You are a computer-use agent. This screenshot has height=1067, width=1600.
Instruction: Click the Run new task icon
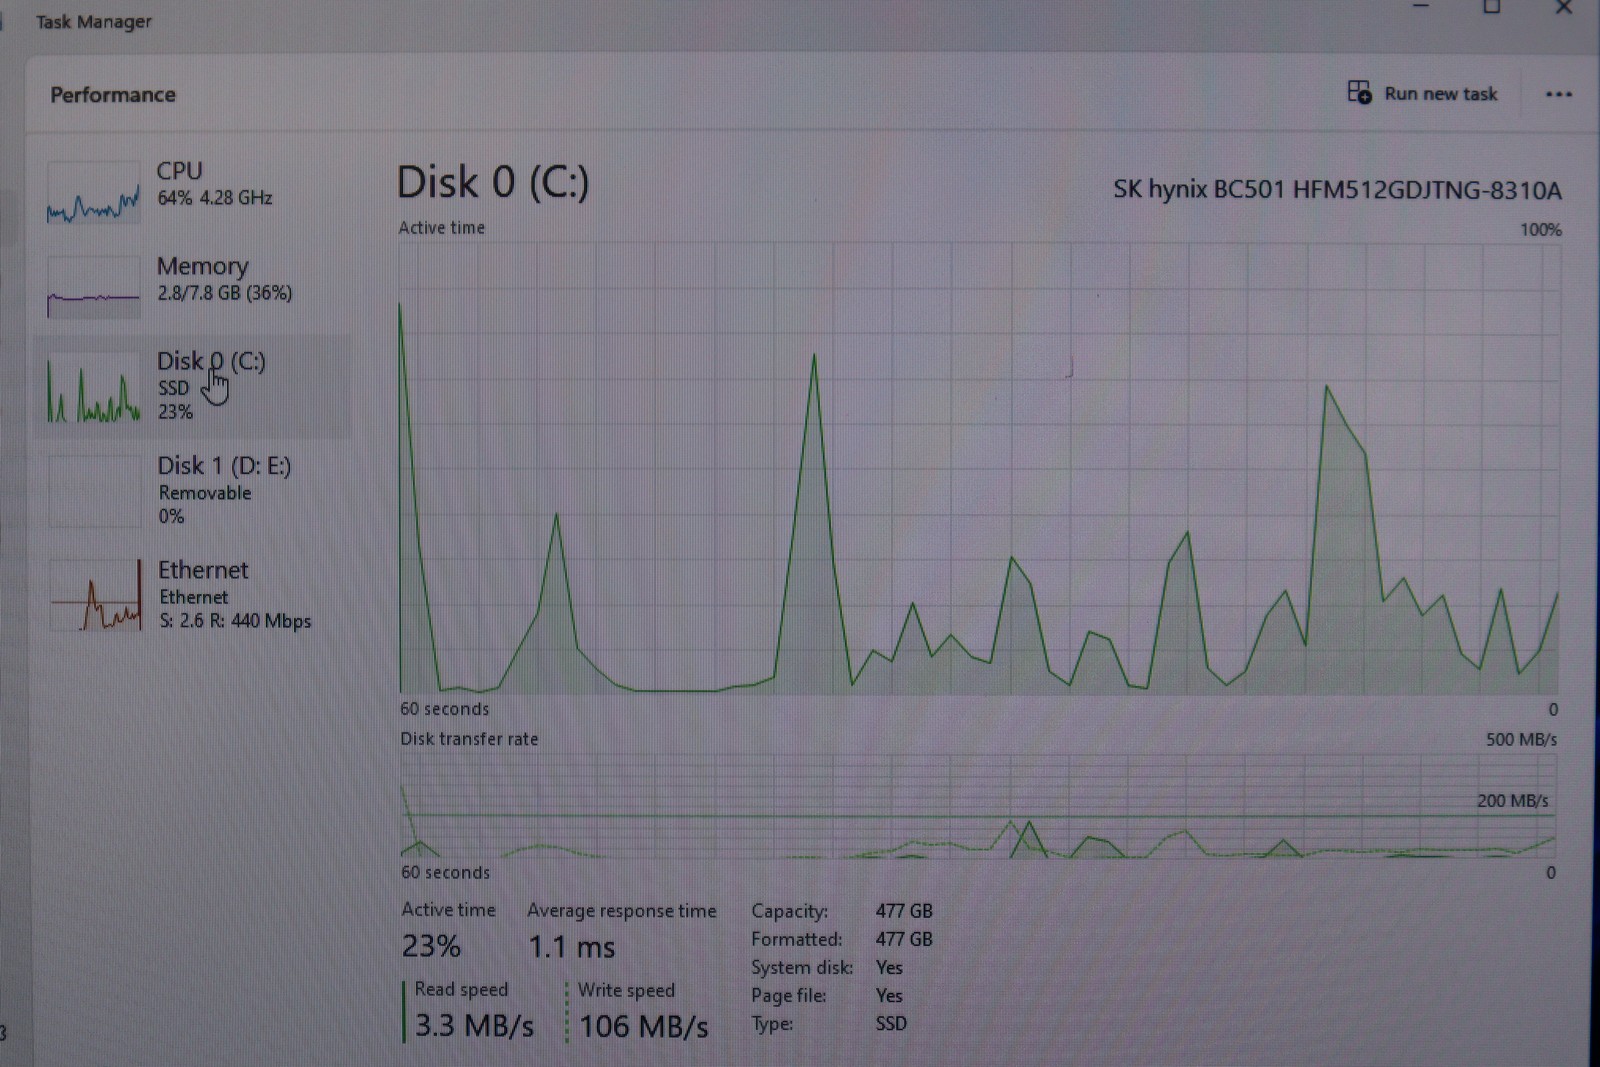[1359, 93]
